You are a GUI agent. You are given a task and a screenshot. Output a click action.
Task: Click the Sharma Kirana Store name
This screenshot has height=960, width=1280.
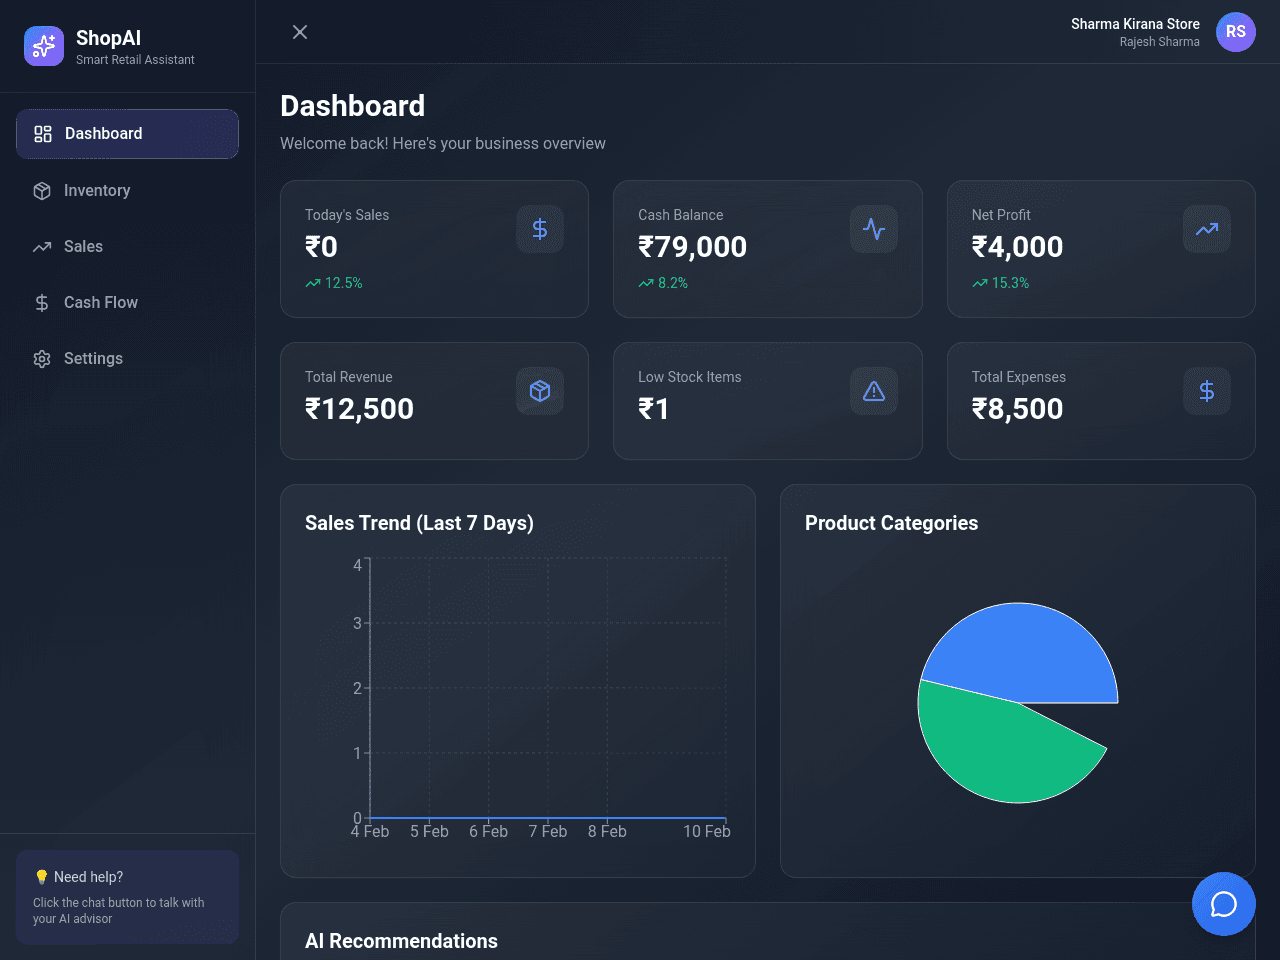tap(1135, 24)
